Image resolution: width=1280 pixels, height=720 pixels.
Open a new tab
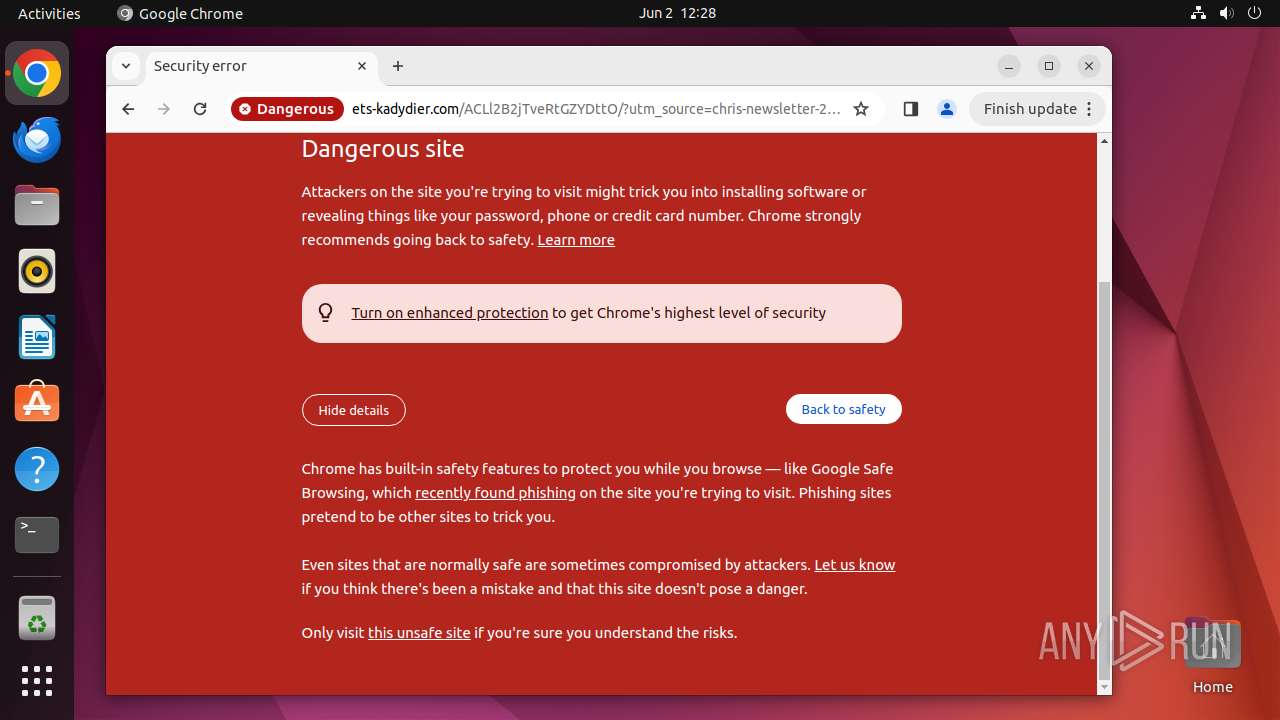pos(398,66)
